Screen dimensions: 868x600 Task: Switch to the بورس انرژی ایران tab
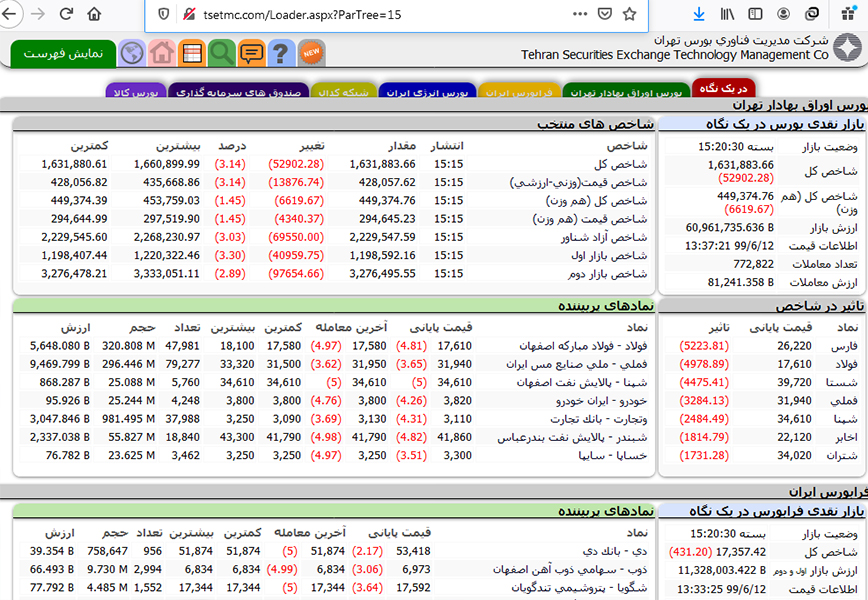[x=427, y=91]
